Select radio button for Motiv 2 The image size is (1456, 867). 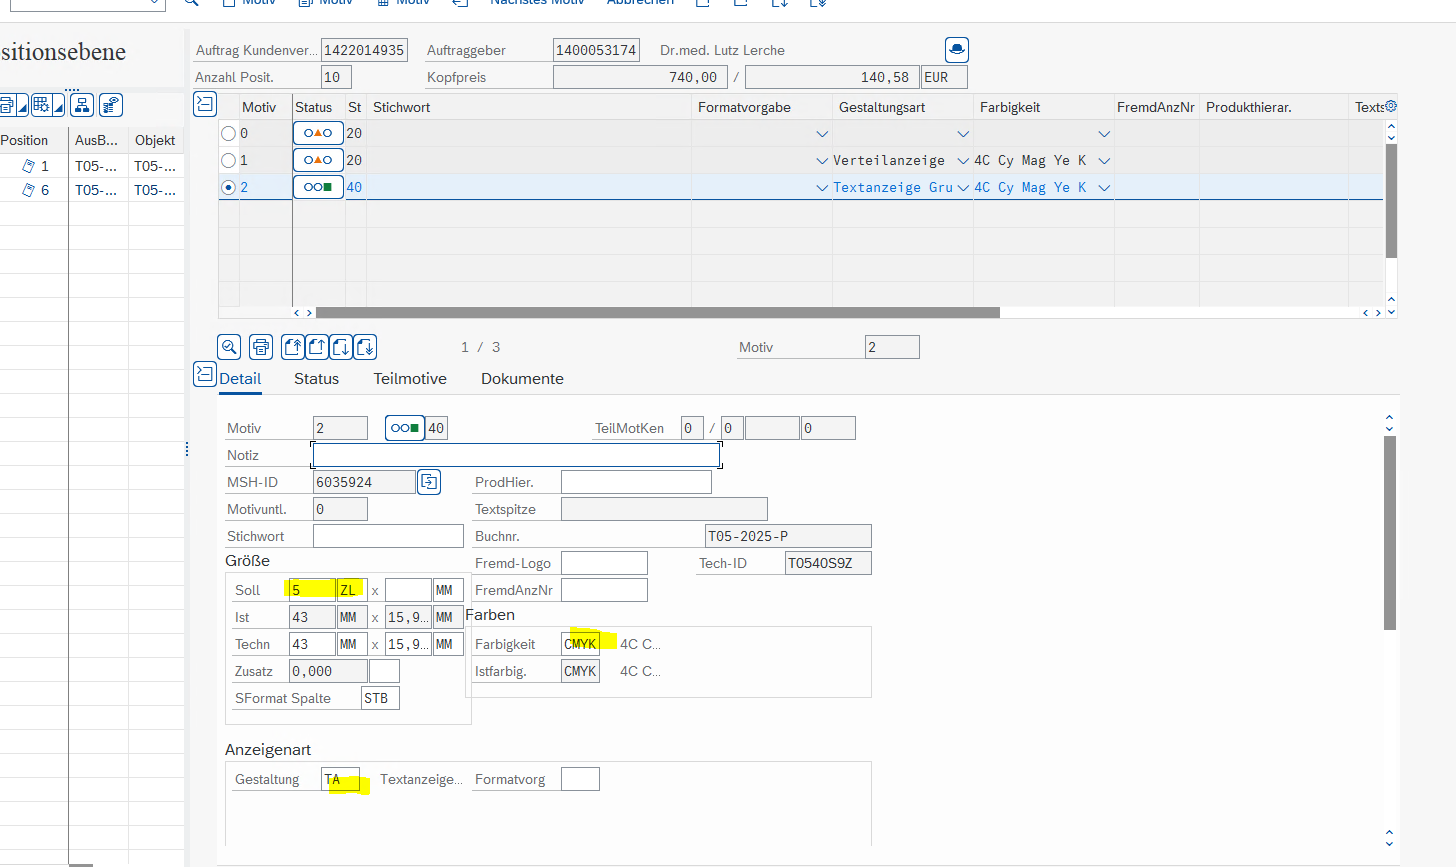coord(229,187)
